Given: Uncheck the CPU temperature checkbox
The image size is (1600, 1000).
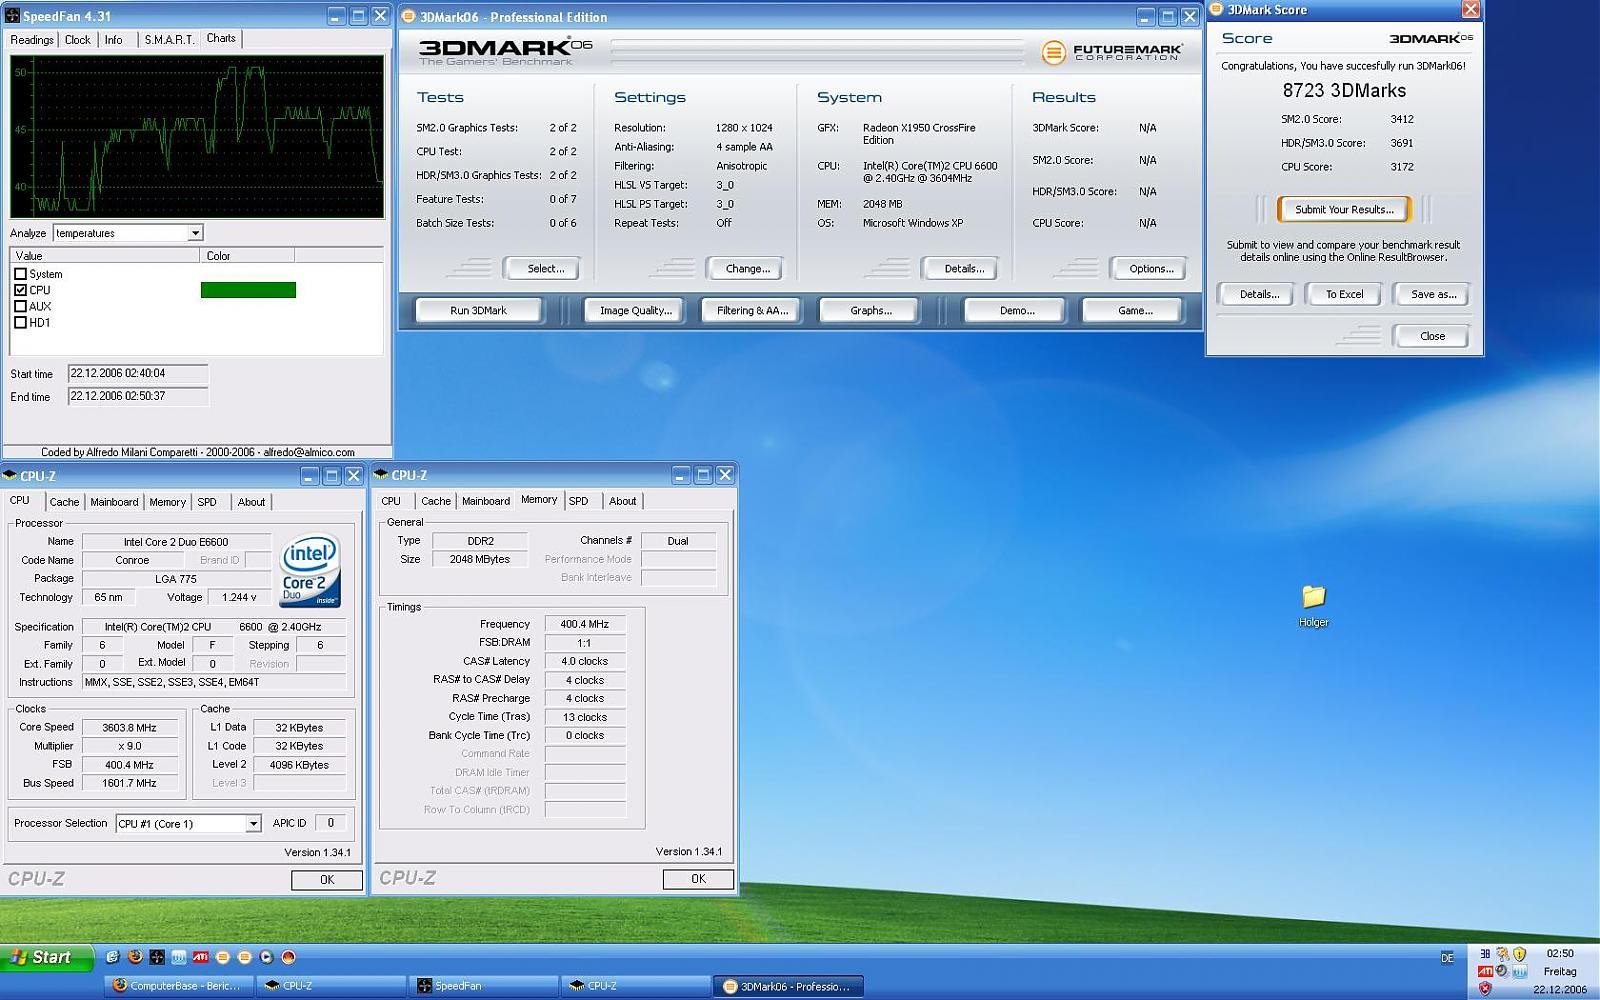Looking at the screenshot, I should 20,290.
